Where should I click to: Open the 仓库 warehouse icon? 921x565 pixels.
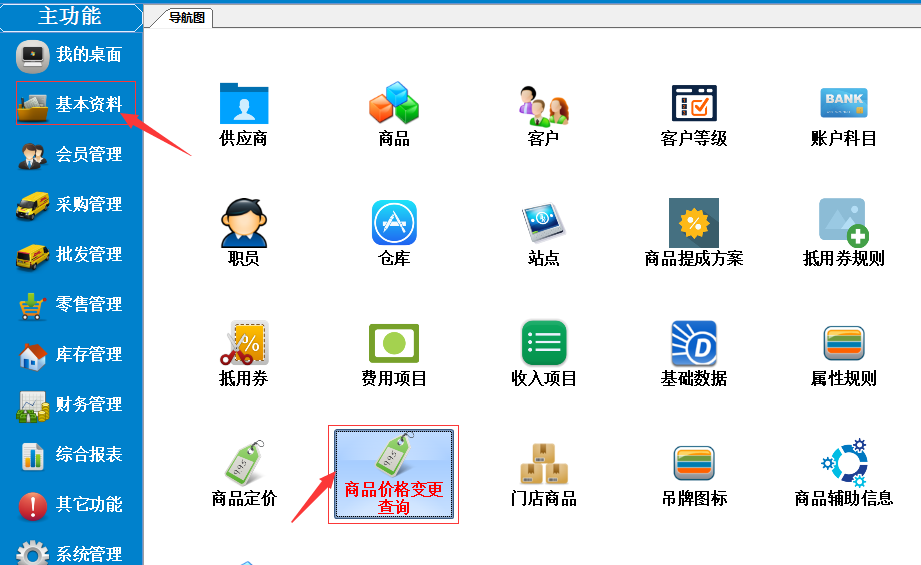[394, 233]
